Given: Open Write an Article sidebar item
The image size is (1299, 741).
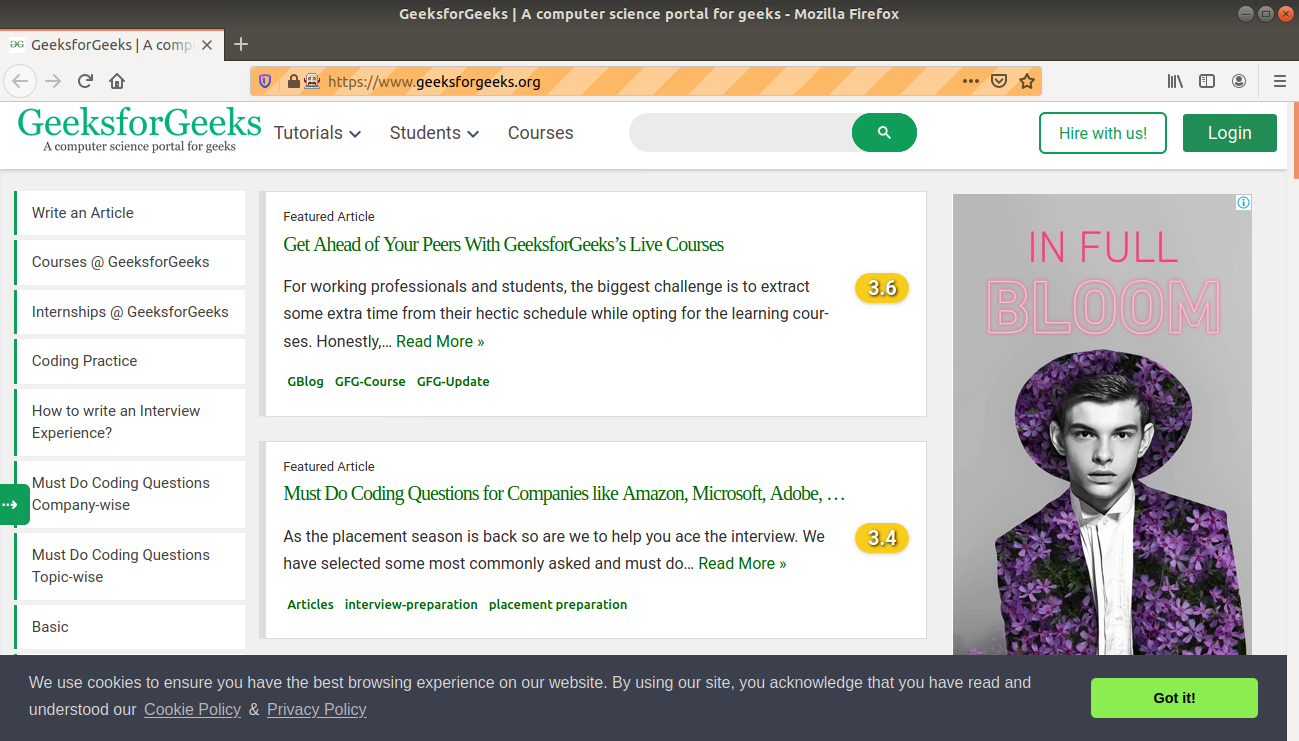Looking at the screenshot, I should tap(130, 213).
